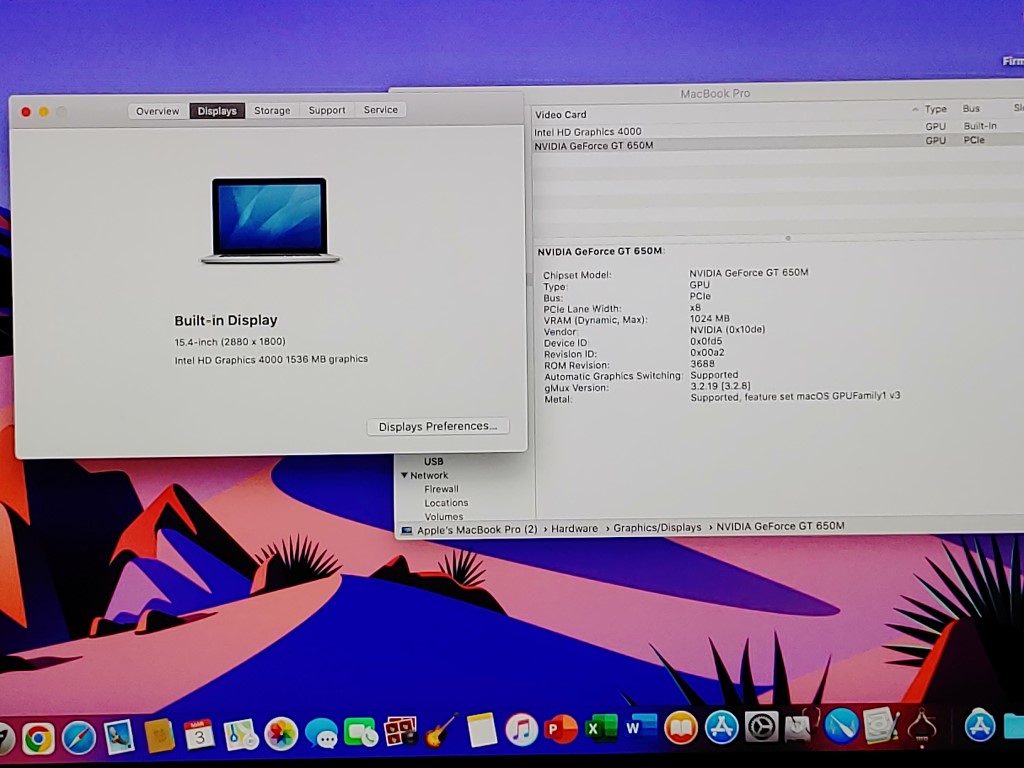Click the Displays Preferences button
1024x768 pixels.
pos(438,426)
